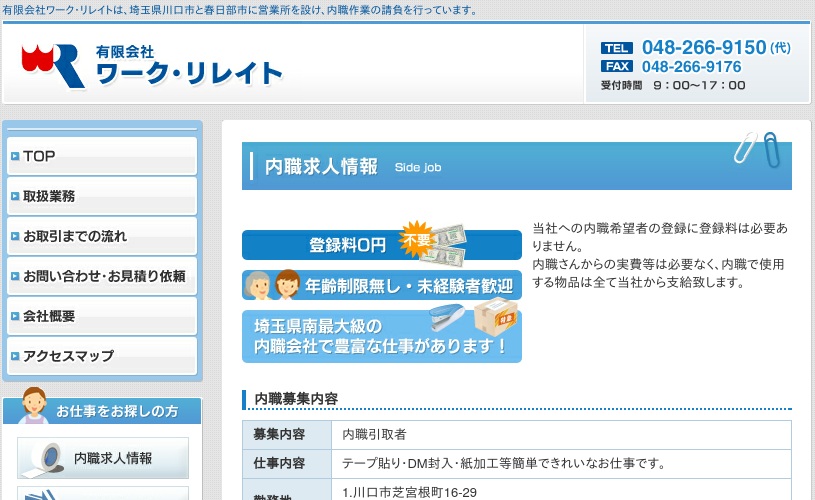This screenshot has height=500, width=815.
Task: Go to お問い合わせ・お見積り依頼 page
Action: pos(100,276)
